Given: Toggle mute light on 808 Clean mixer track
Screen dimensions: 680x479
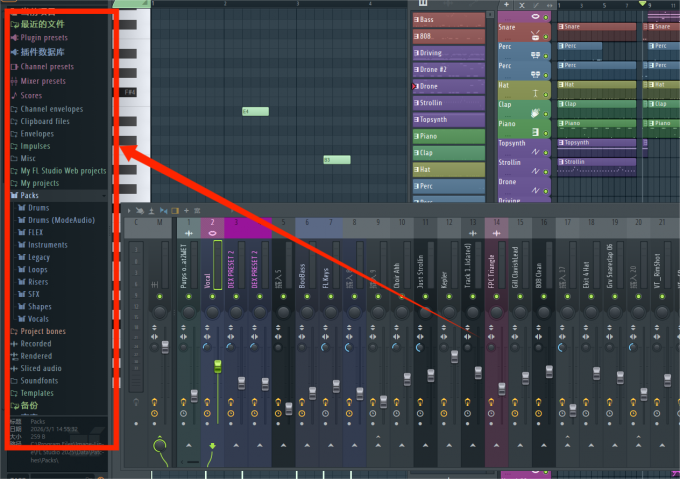Looking at the screenshot, I should 543,297.
